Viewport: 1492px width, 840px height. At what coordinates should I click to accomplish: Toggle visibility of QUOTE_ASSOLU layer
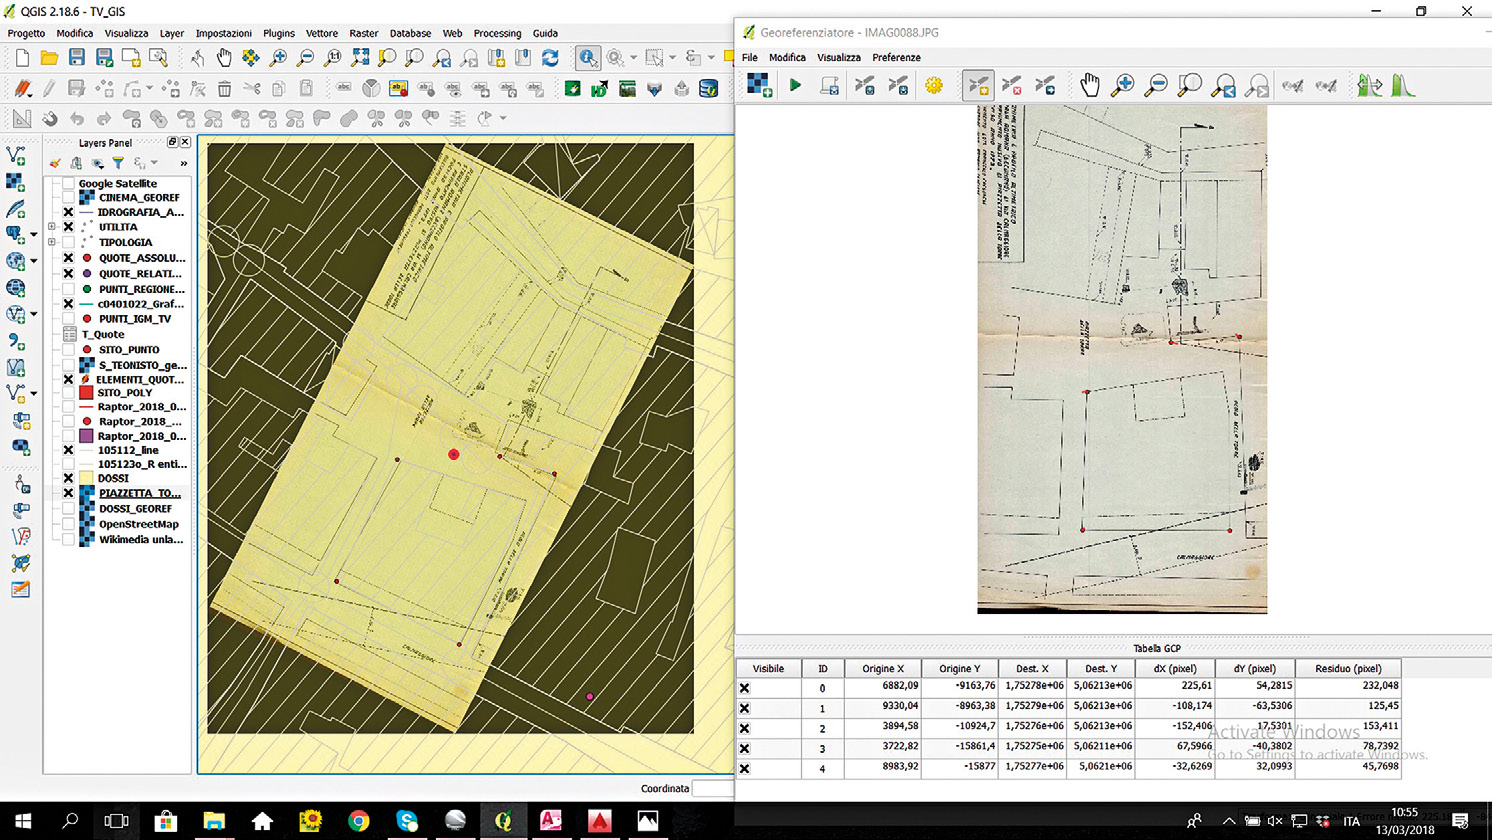[68, 258]
